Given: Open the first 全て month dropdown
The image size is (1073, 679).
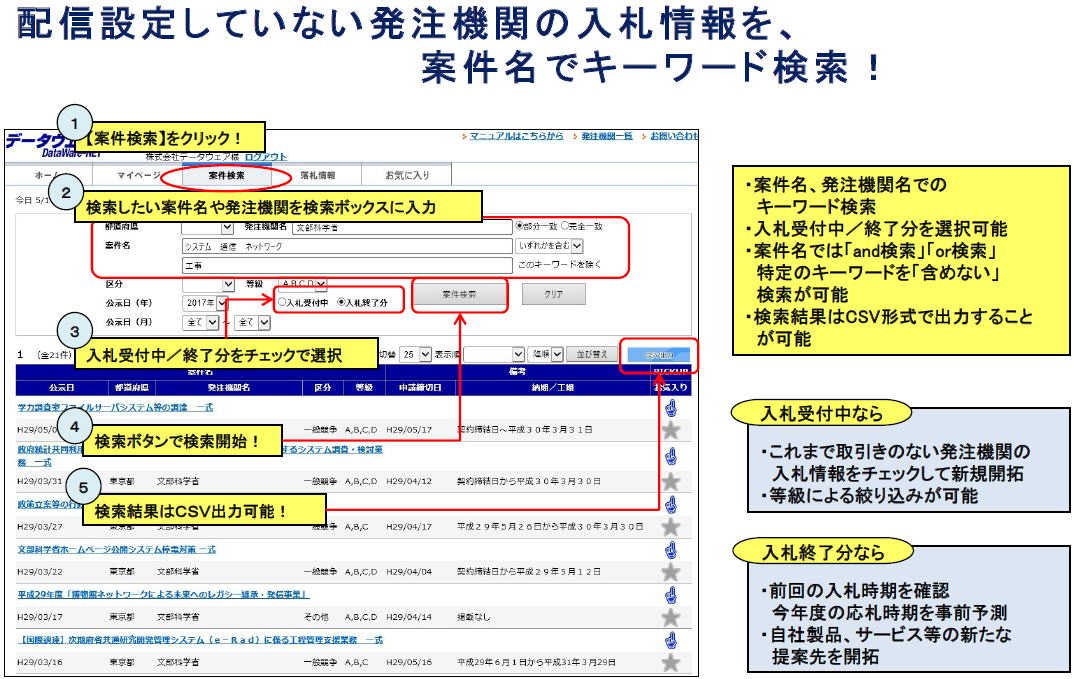Looking at the screenshot, I should pos(201,322).
